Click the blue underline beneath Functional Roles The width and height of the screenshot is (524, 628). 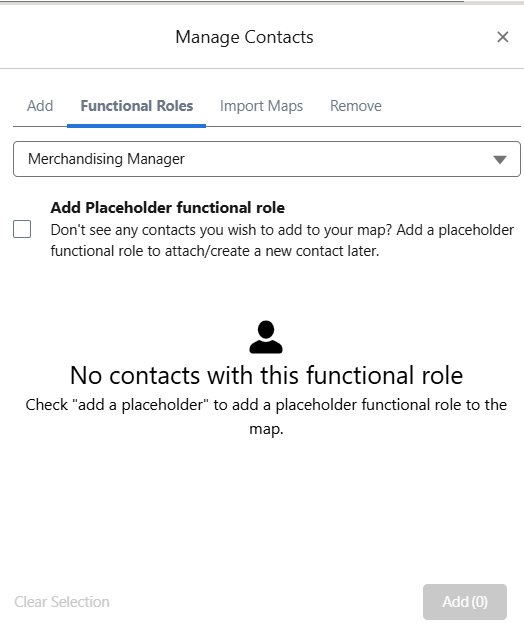(137, 126)
